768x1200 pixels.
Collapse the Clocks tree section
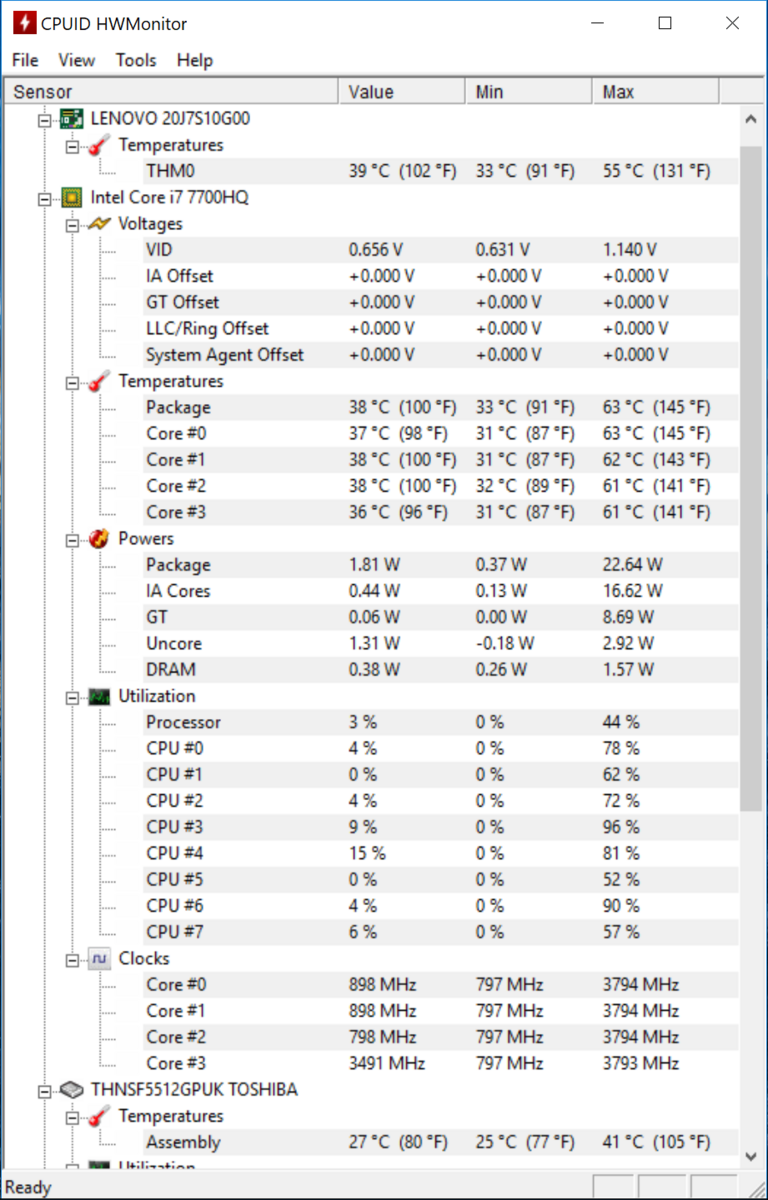click(x=72, y=959)
